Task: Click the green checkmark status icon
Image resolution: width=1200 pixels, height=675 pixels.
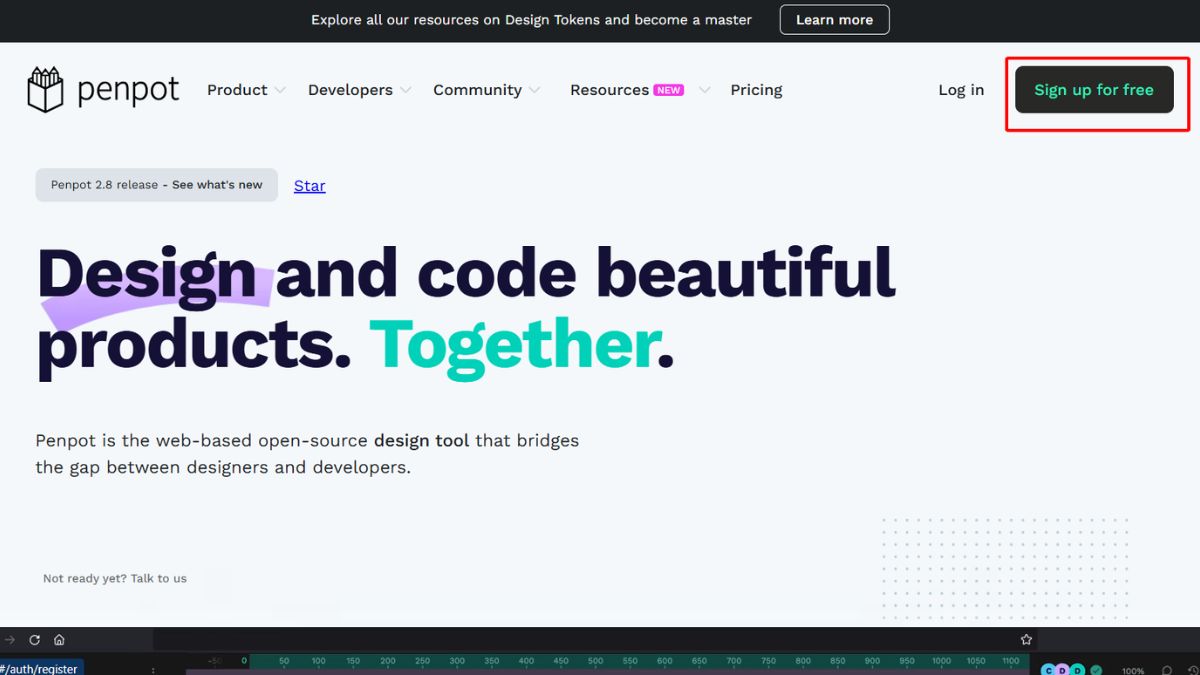Action: pyautogui.click(x=1096, y=670)
